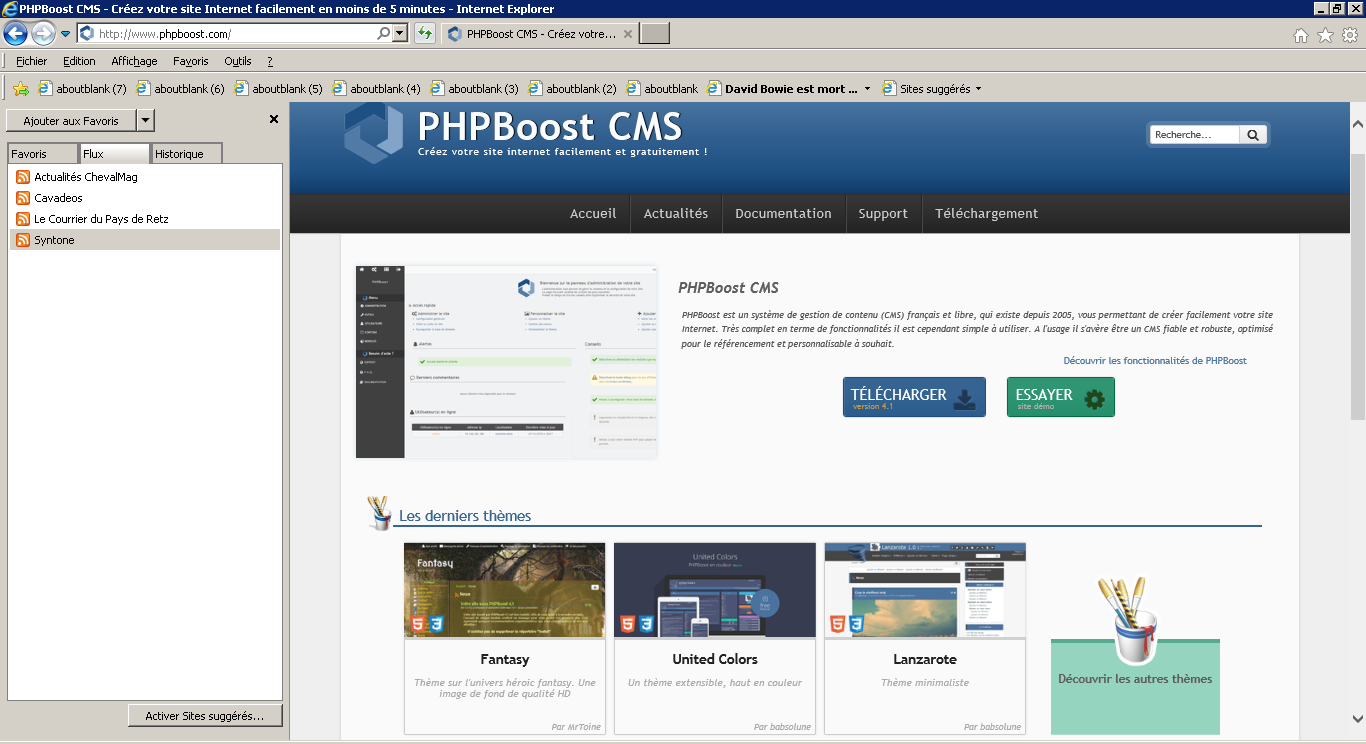Open the Home icon in browser toolbar
Screen dimensions: 1366x744
1301,35
